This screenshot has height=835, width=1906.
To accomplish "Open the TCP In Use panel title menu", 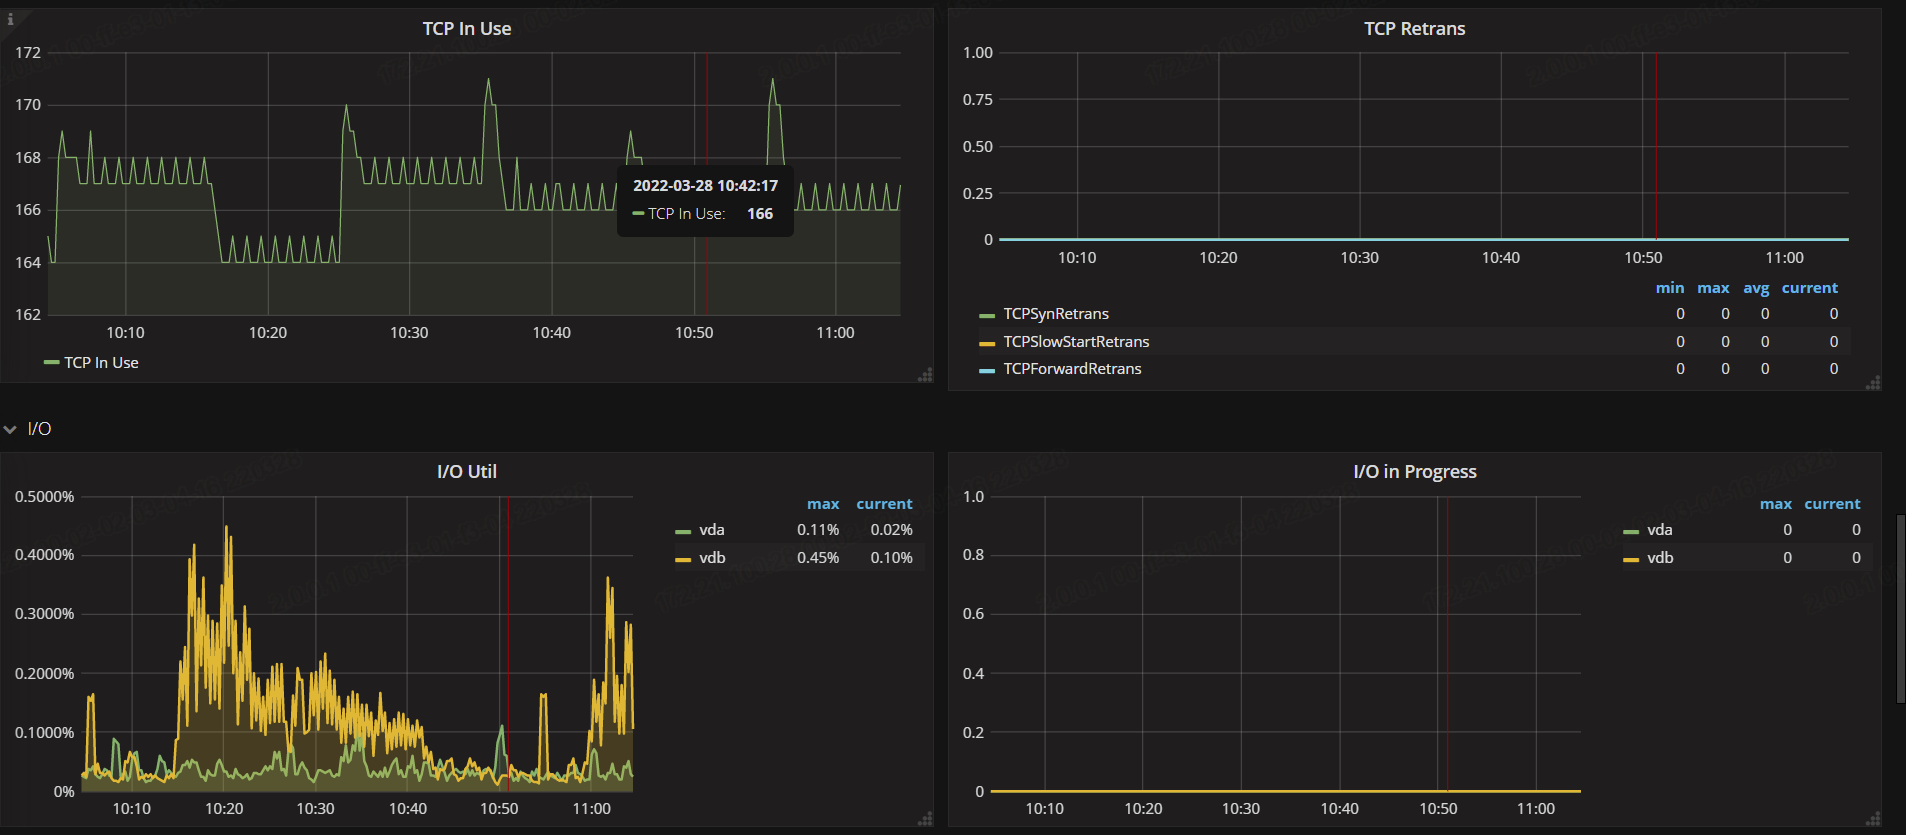I will pyautogui.click(x=466, y=29).
